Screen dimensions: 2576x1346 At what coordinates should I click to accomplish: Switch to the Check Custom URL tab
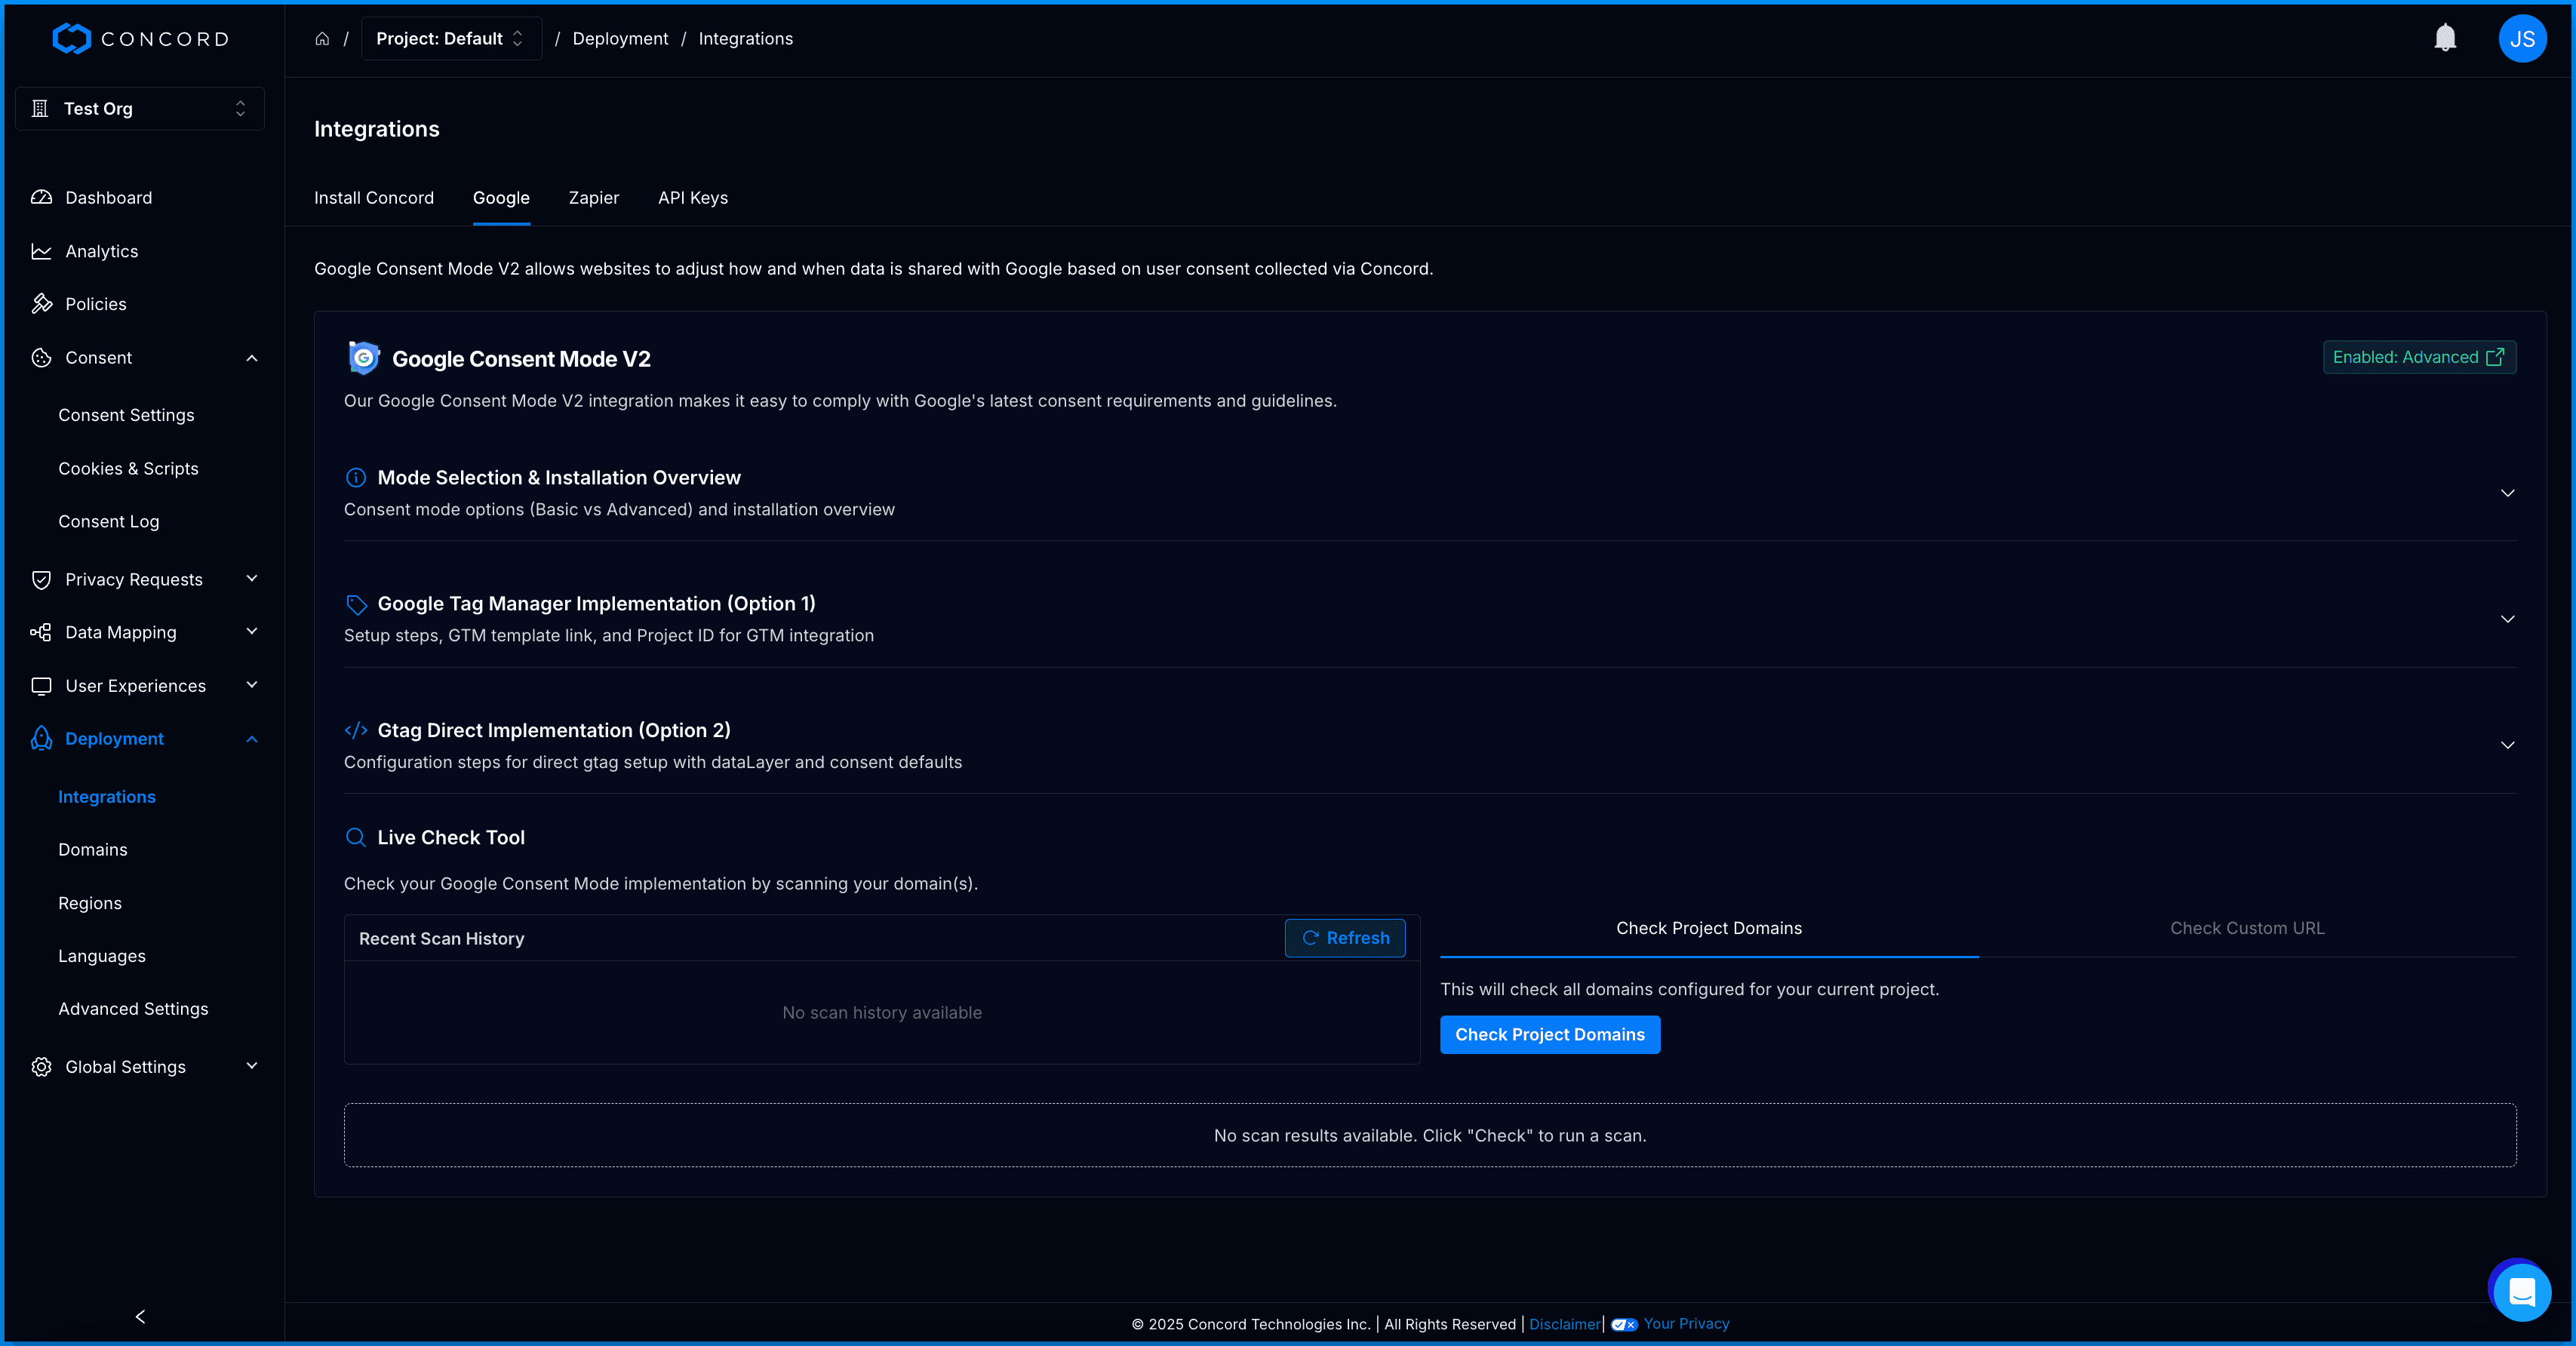pyautogui.click(x=2246, y=928)
